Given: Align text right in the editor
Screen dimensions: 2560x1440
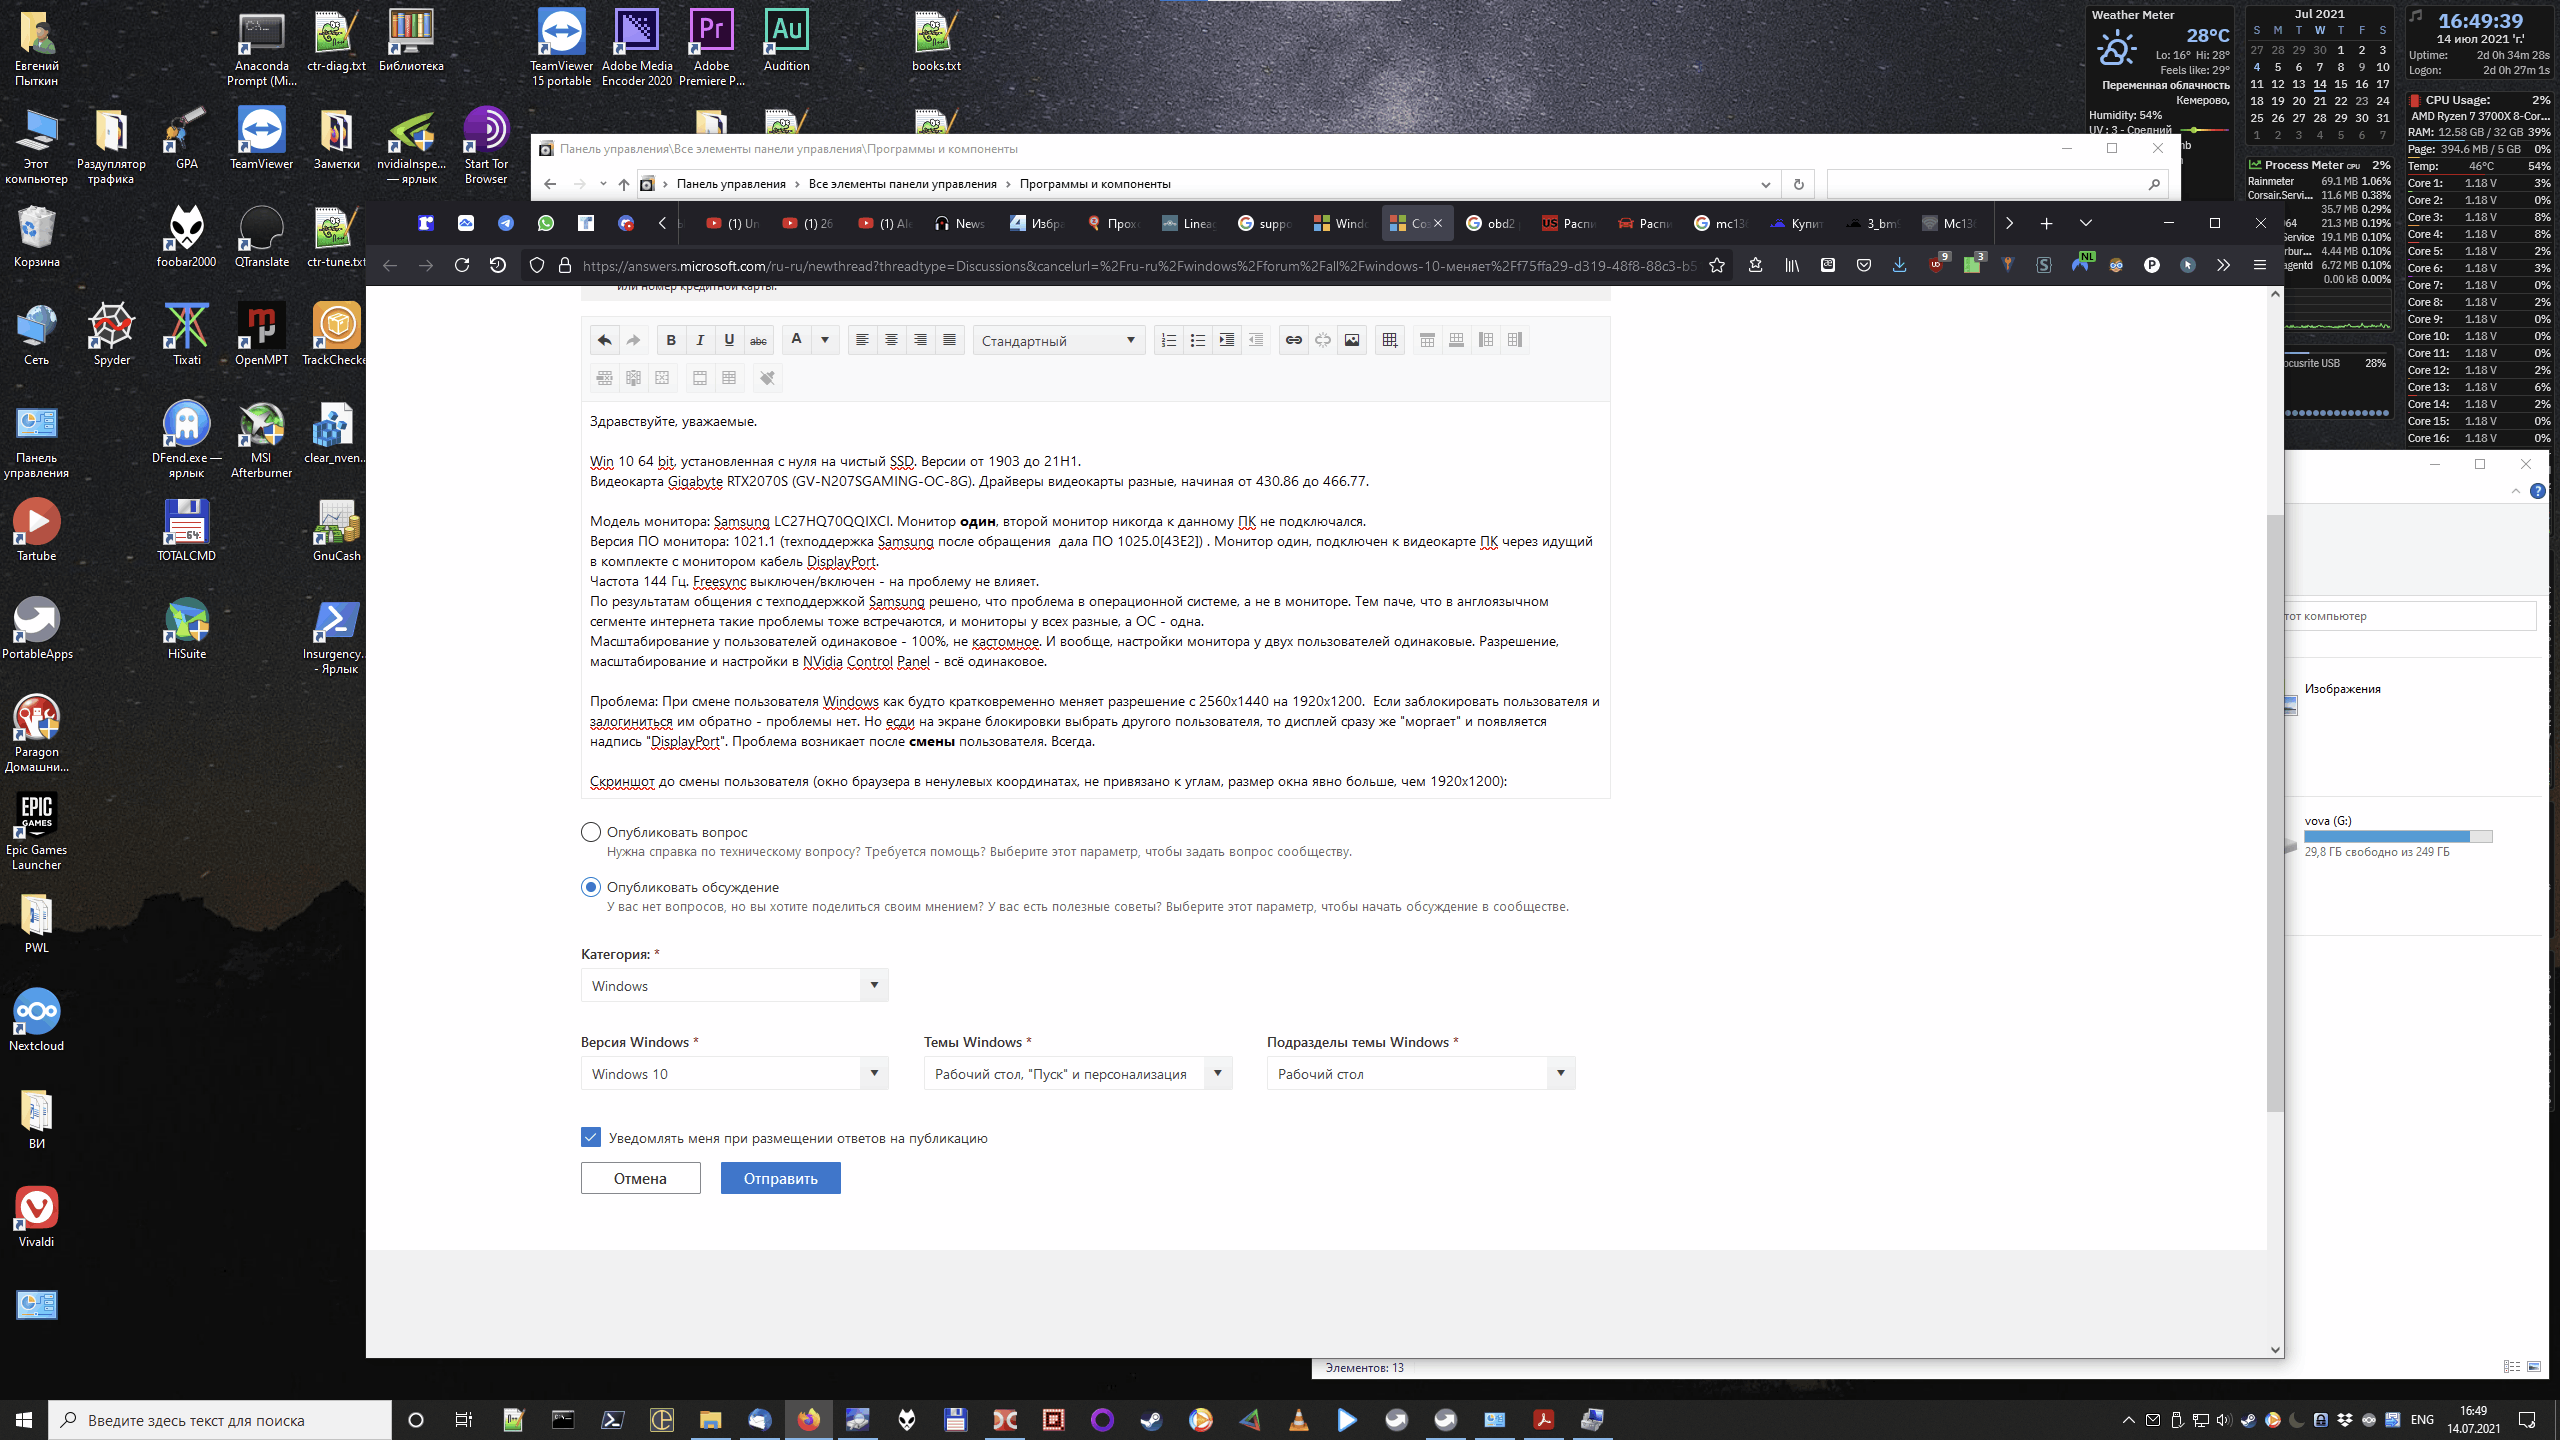Looking at the screenshot, I should tap(920, 340).
